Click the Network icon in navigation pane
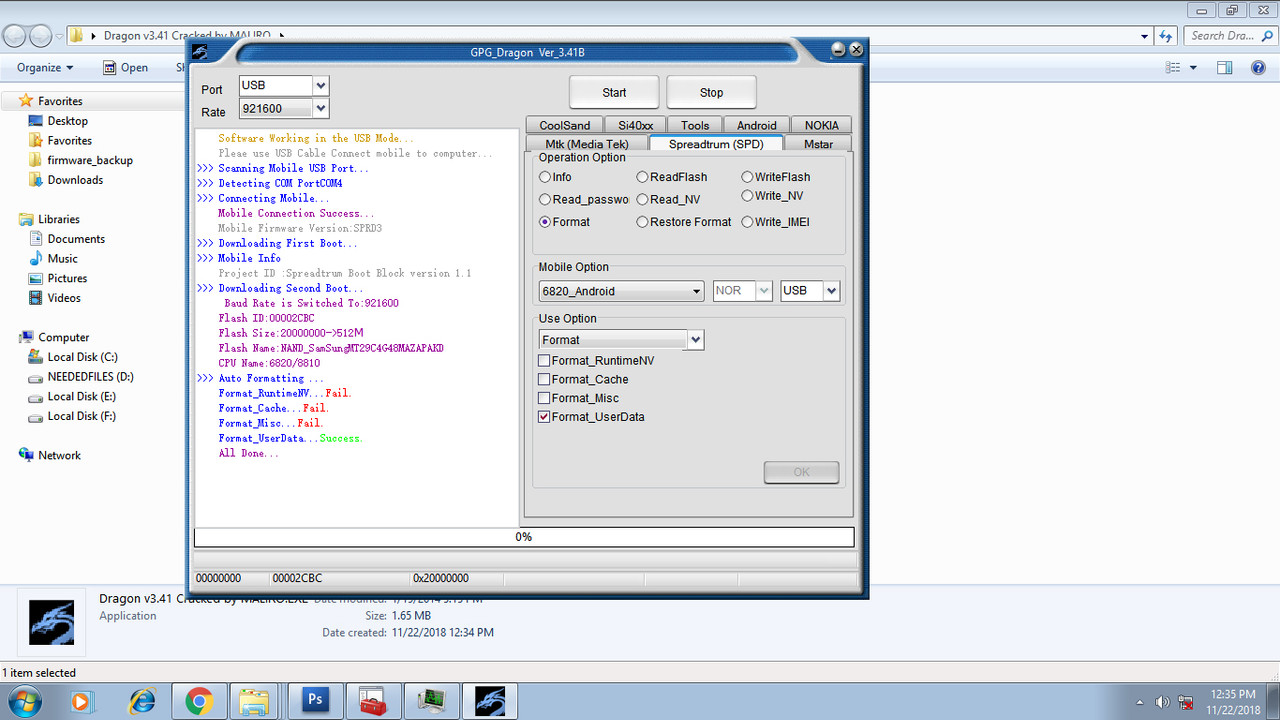Screen dimensions: 1280x720 [x=26, y=455]
